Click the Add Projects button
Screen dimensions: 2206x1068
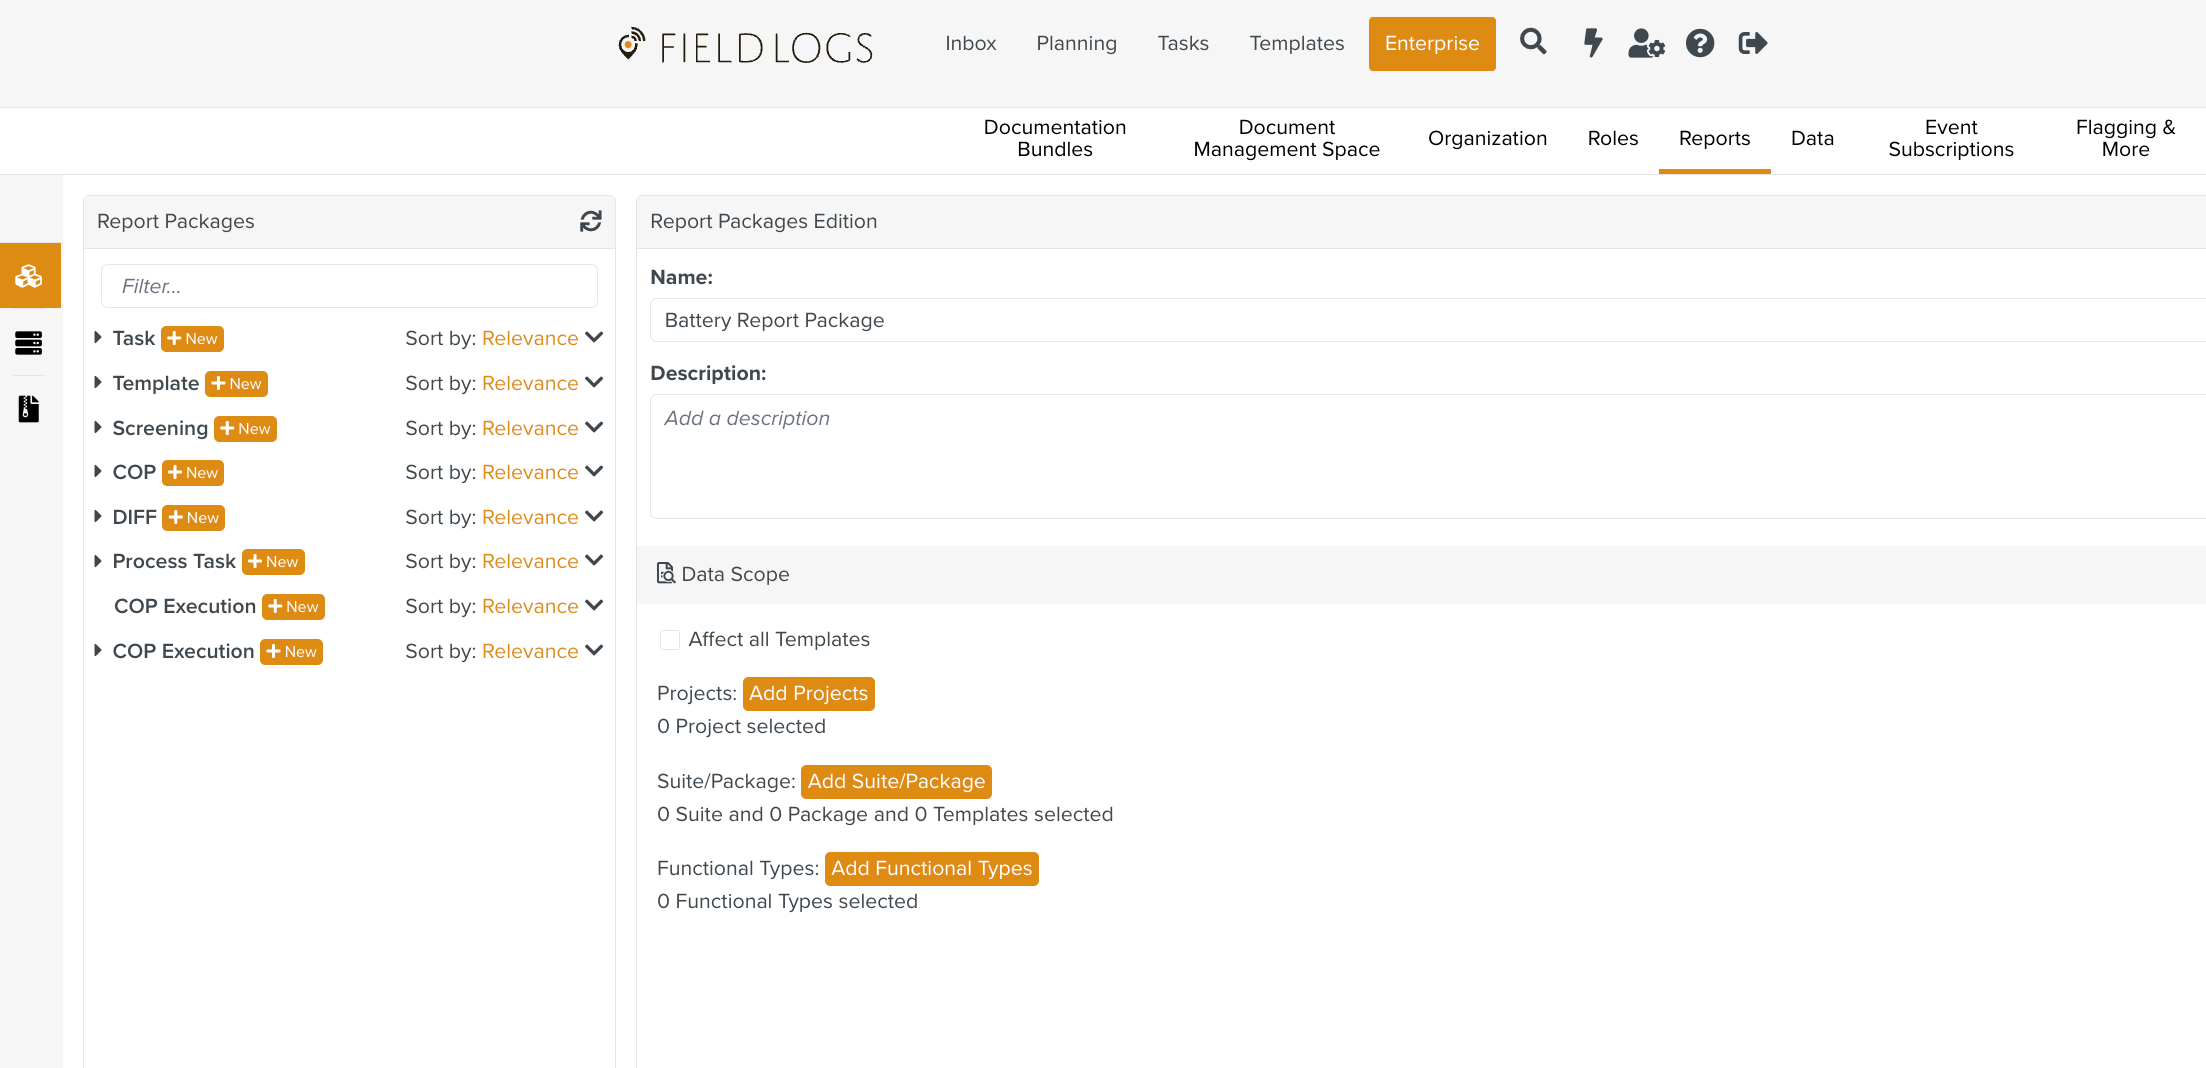[x=808, y=694]
